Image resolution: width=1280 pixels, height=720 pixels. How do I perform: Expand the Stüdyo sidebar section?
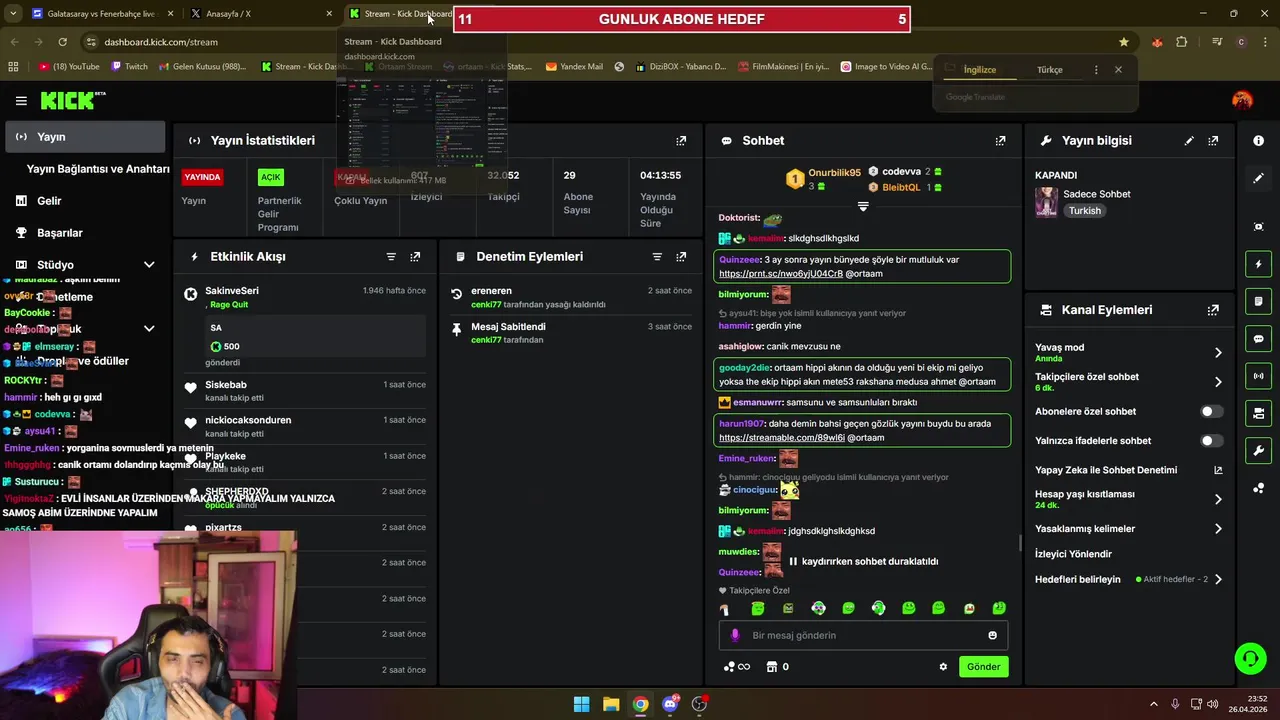[x=149, y=265]
